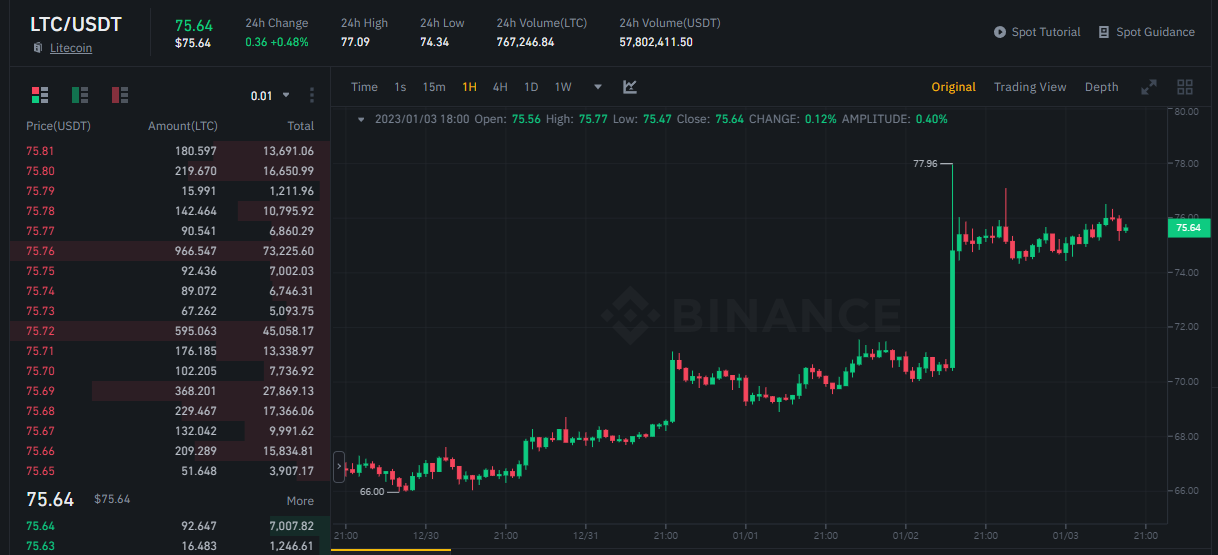
Task: Select sell order at price 75.79
Action: 170,191
